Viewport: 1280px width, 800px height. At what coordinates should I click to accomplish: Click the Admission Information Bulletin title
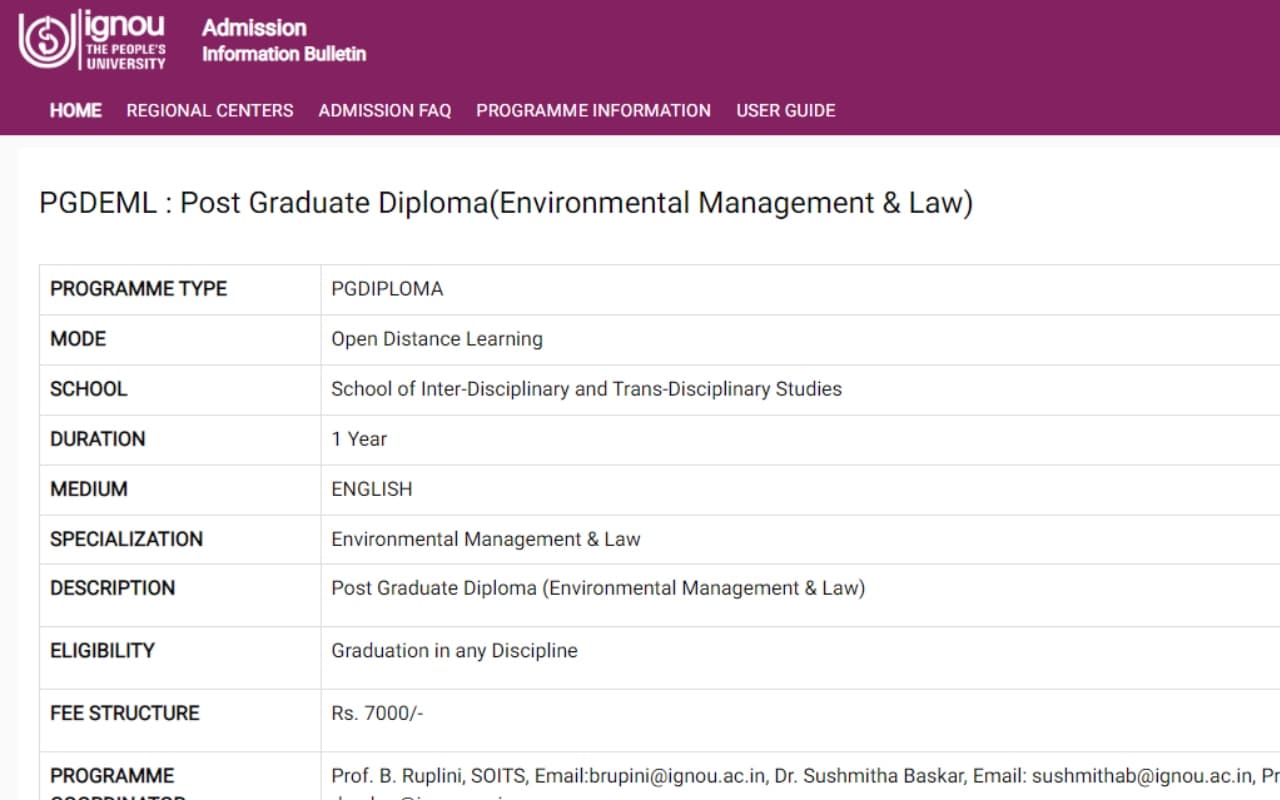pyautogui.click(x=283, y=40)
